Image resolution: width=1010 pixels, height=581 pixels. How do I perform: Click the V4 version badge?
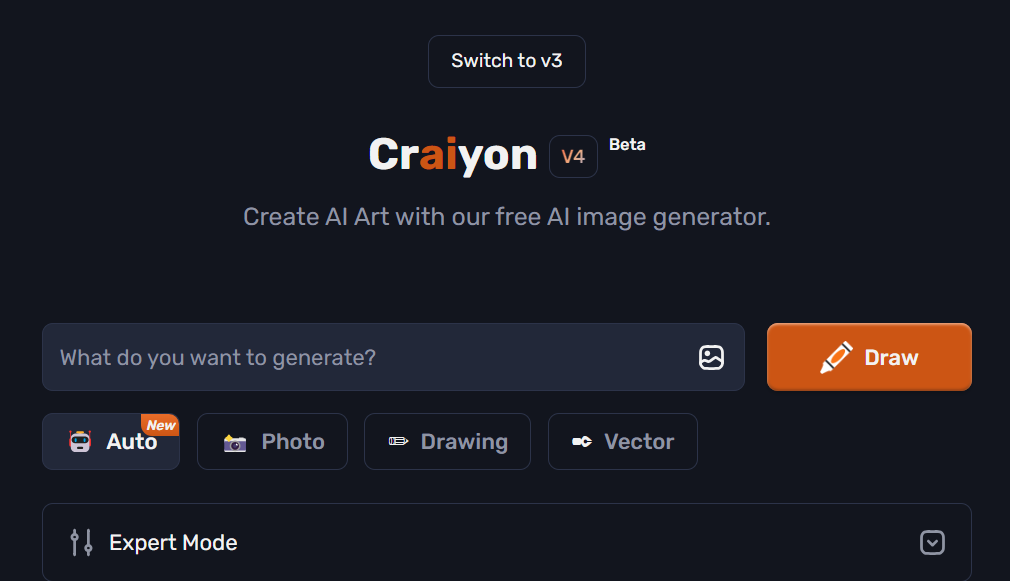(x=573, y=157)
